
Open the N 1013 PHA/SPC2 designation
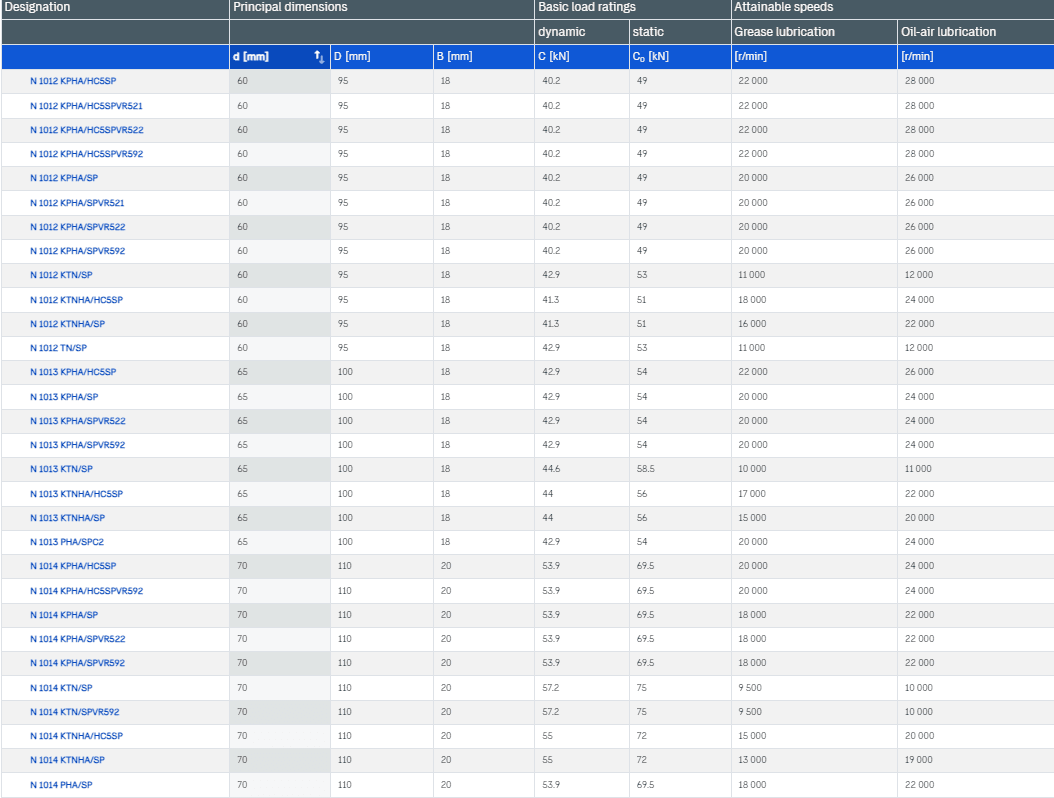pyautogui.click(x=66, y=542)
